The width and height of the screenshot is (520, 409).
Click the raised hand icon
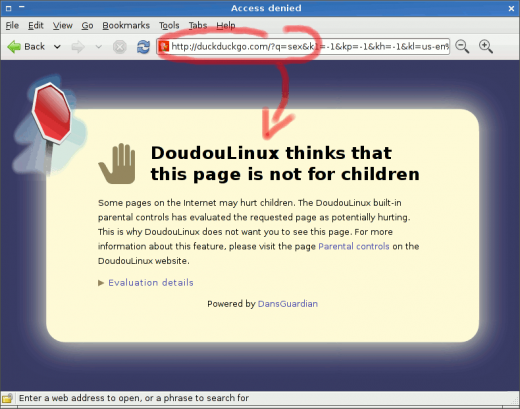[x=117, y=163]
